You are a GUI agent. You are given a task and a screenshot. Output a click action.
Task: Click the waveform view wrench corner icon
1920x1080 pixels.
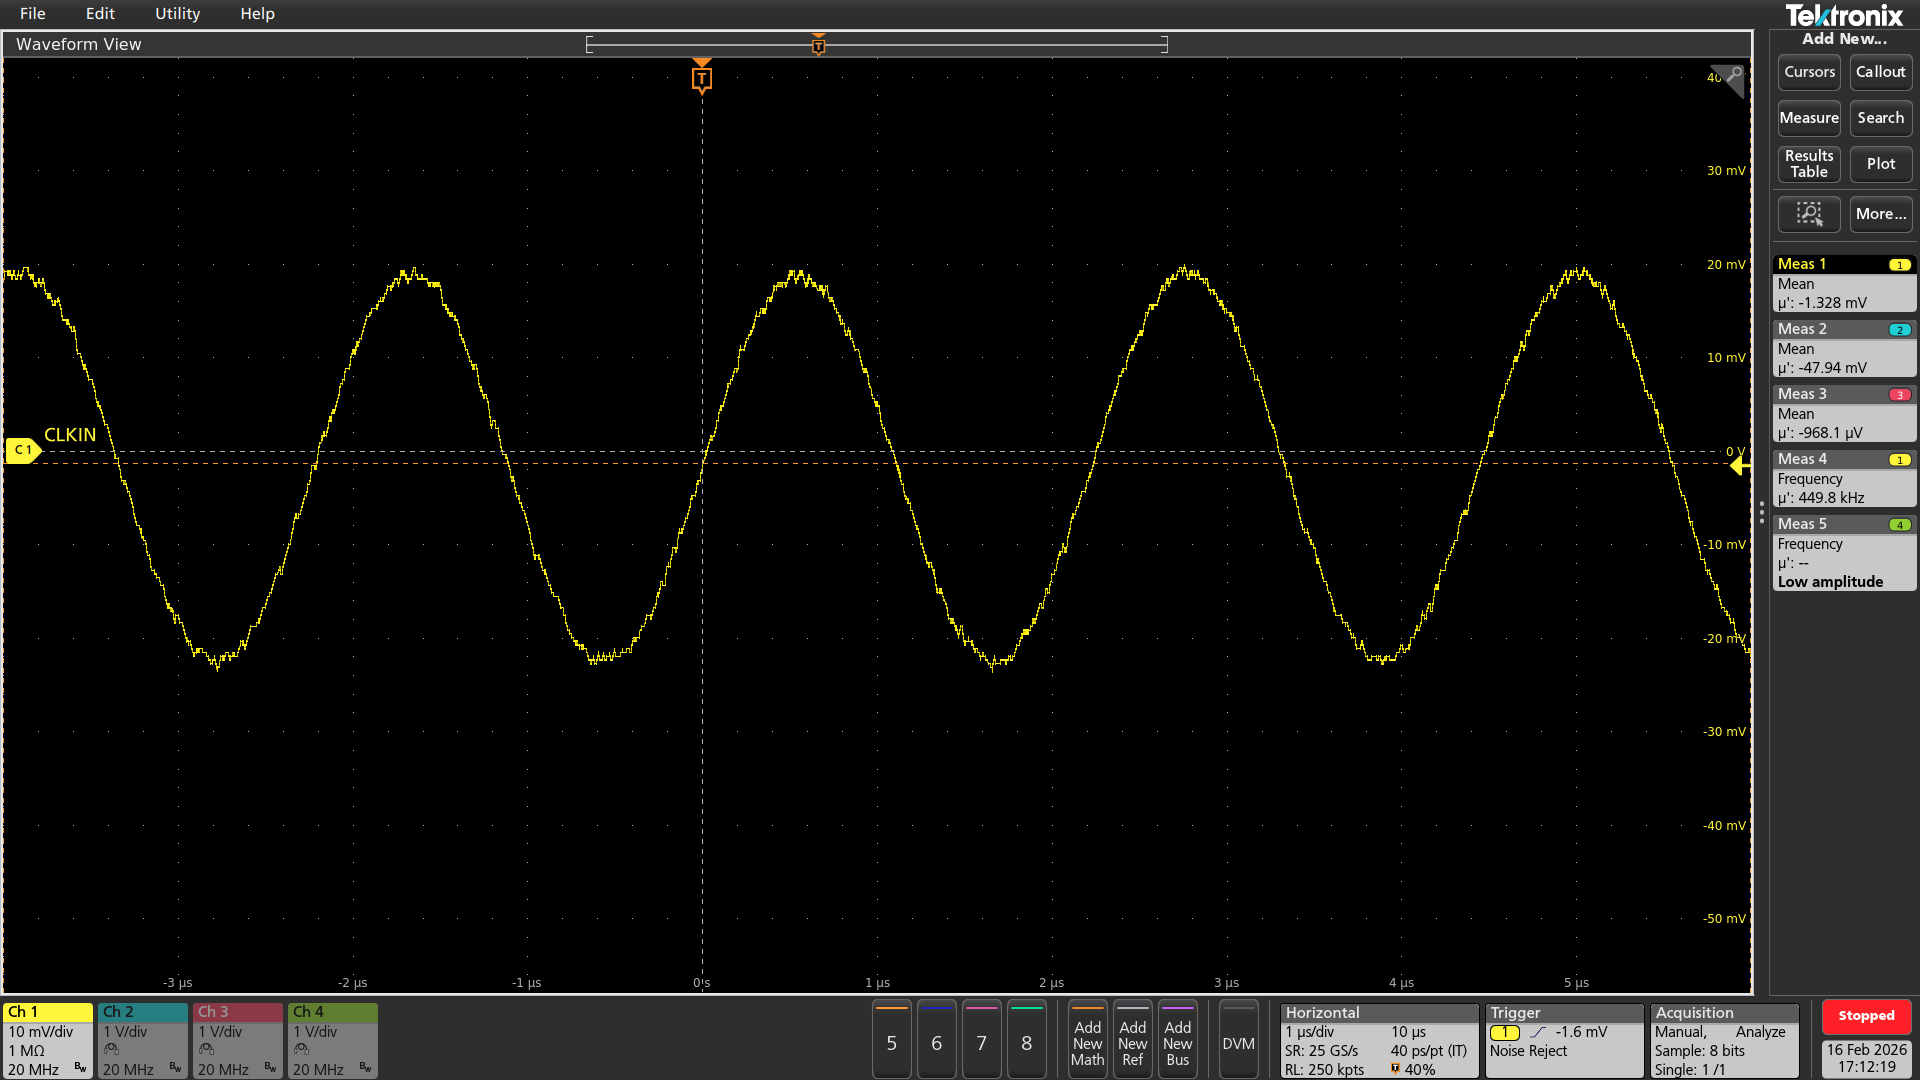click(x=1733, y=76)
